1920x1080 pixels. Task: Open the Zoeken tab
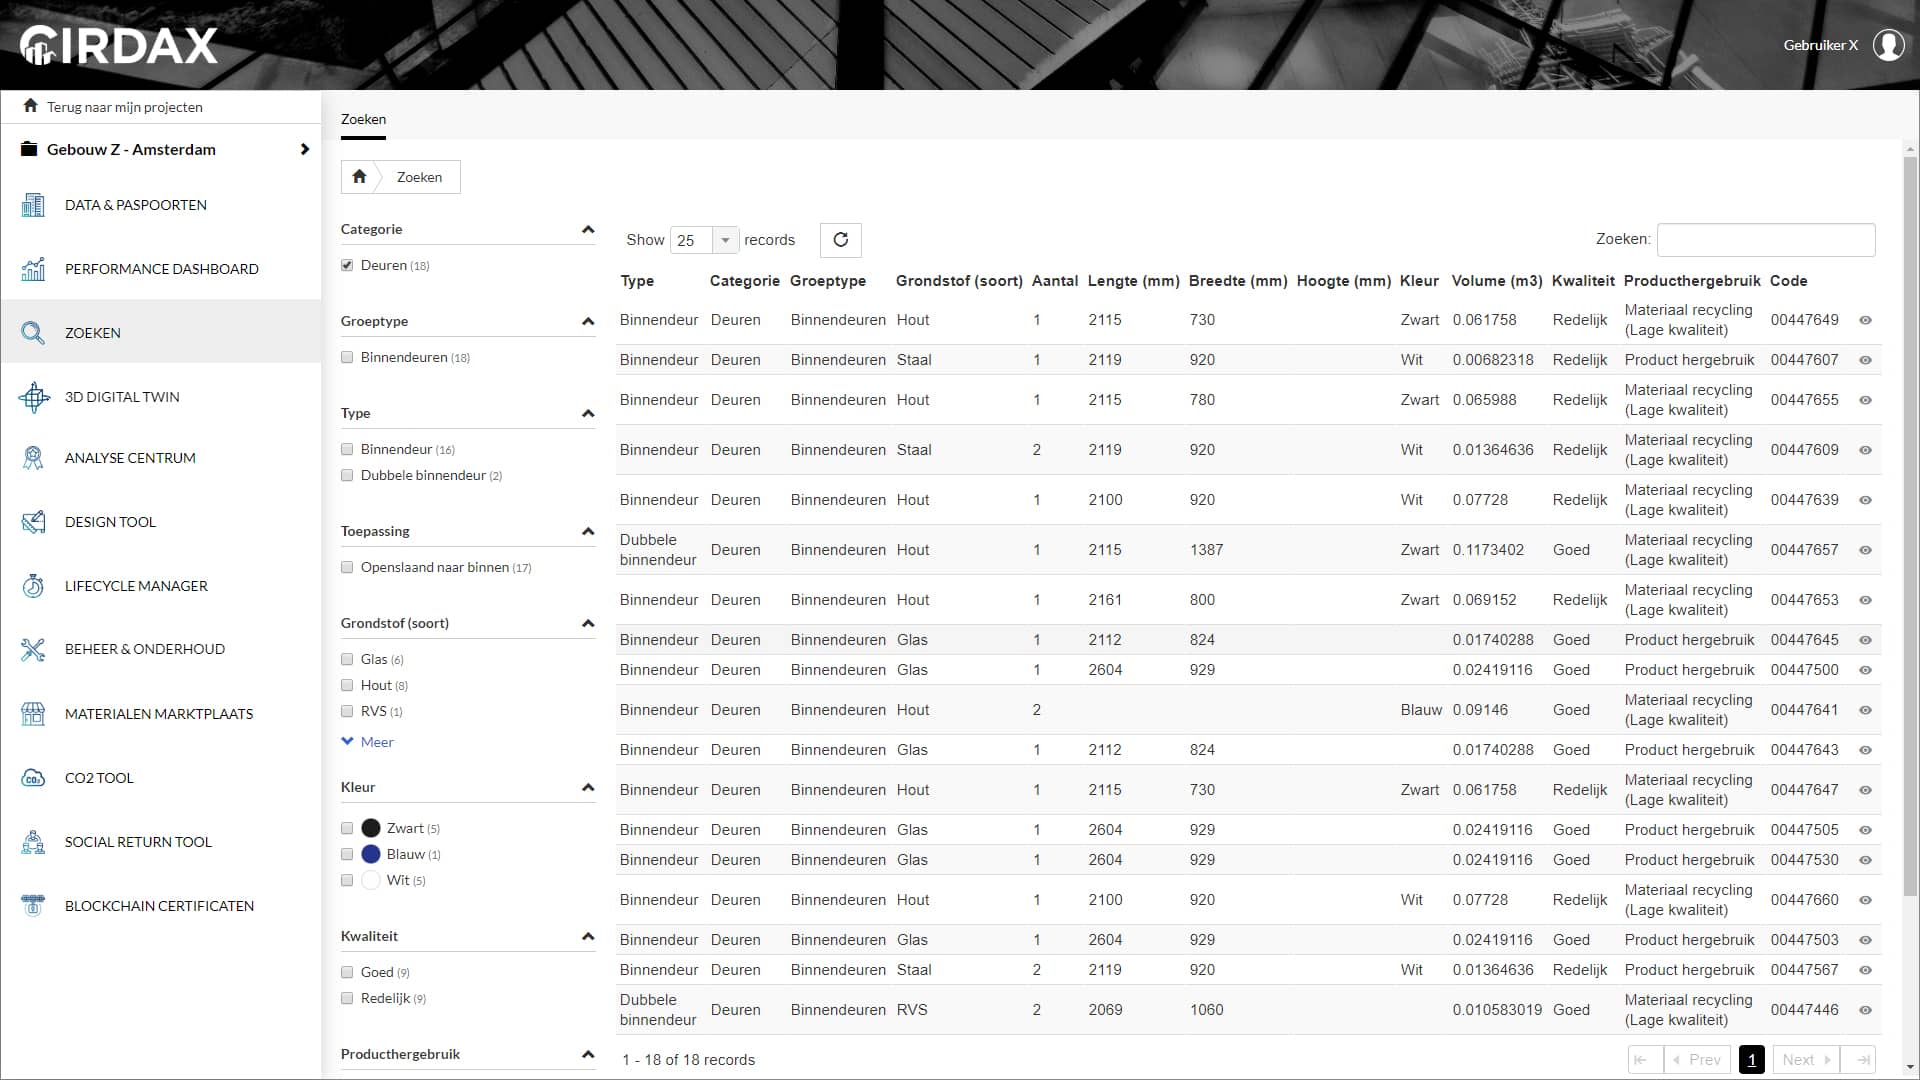(x=363, y=119)
